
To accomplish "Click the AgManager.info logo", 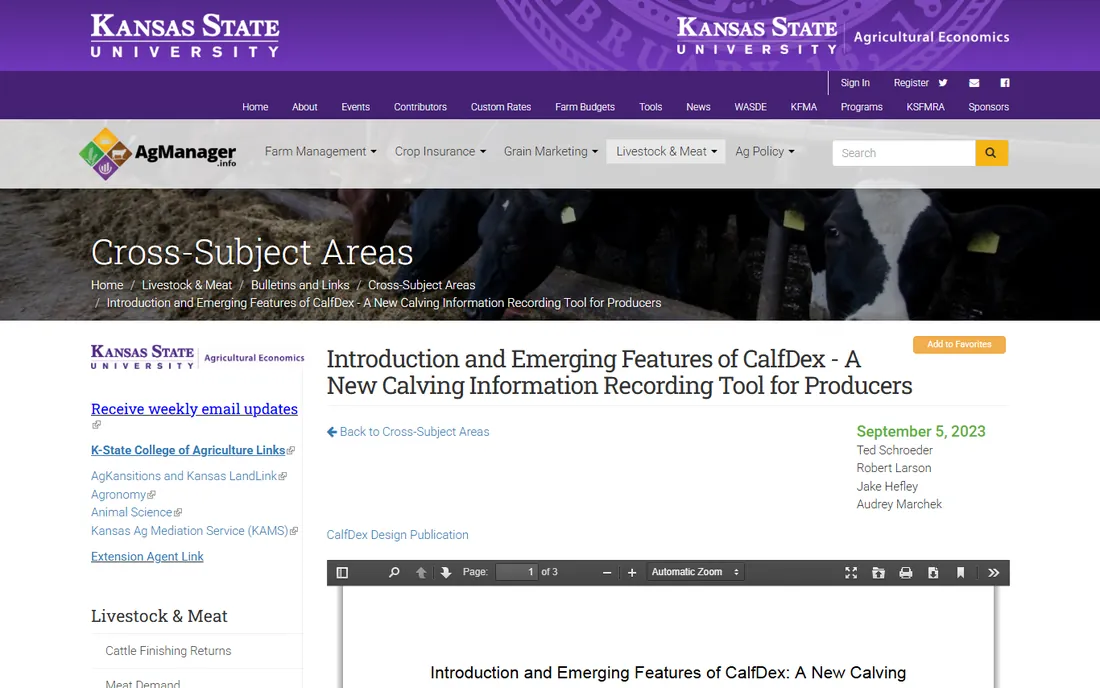I will click(x=158, y=154).
